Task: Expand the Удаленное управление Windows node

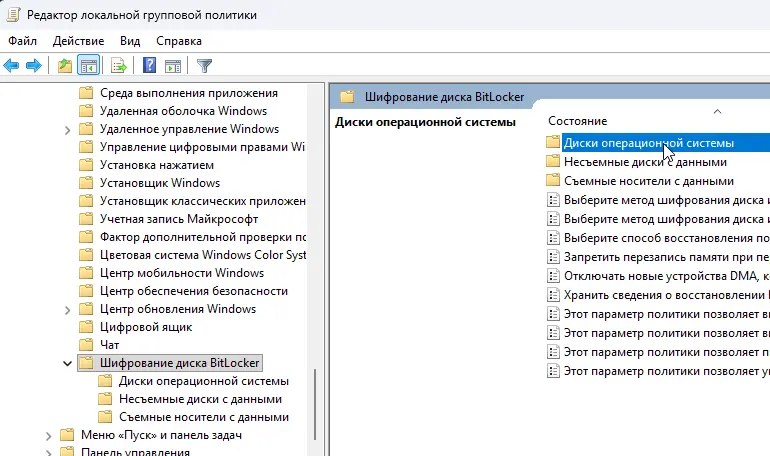Action: [x=67, y=129]
